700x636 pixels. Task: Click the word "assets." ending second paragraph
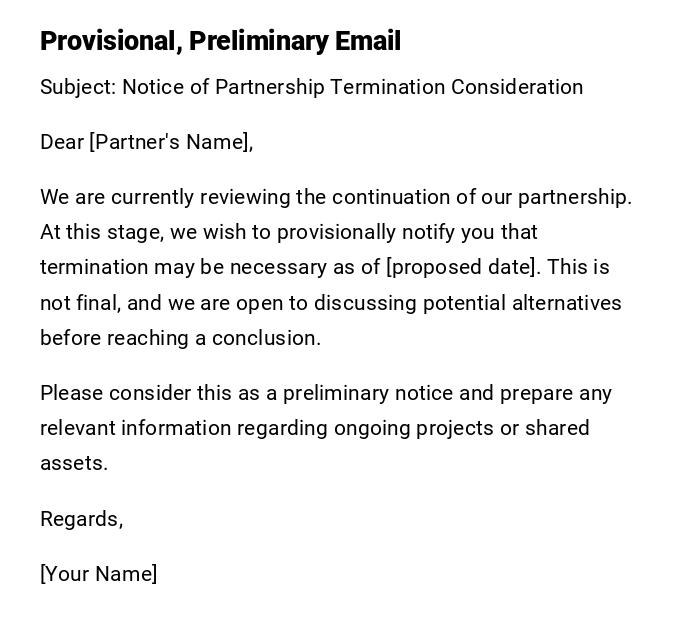[73, 463]
